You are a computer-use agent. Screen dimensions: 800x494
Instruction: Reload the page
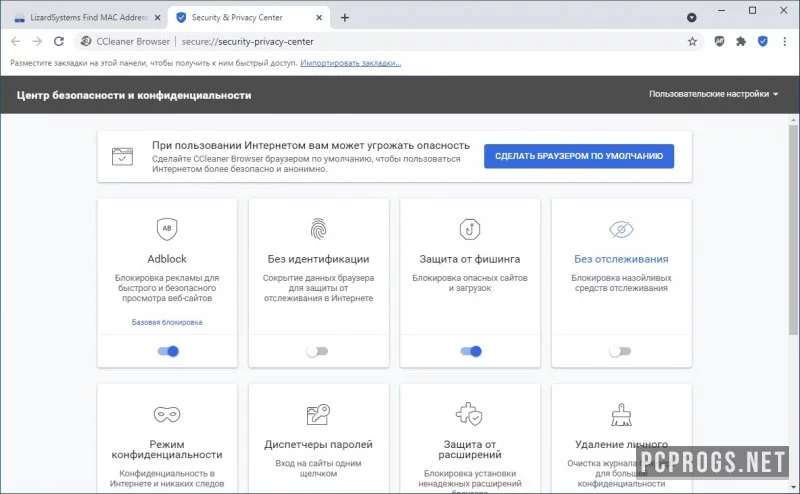tap(59, 41)
